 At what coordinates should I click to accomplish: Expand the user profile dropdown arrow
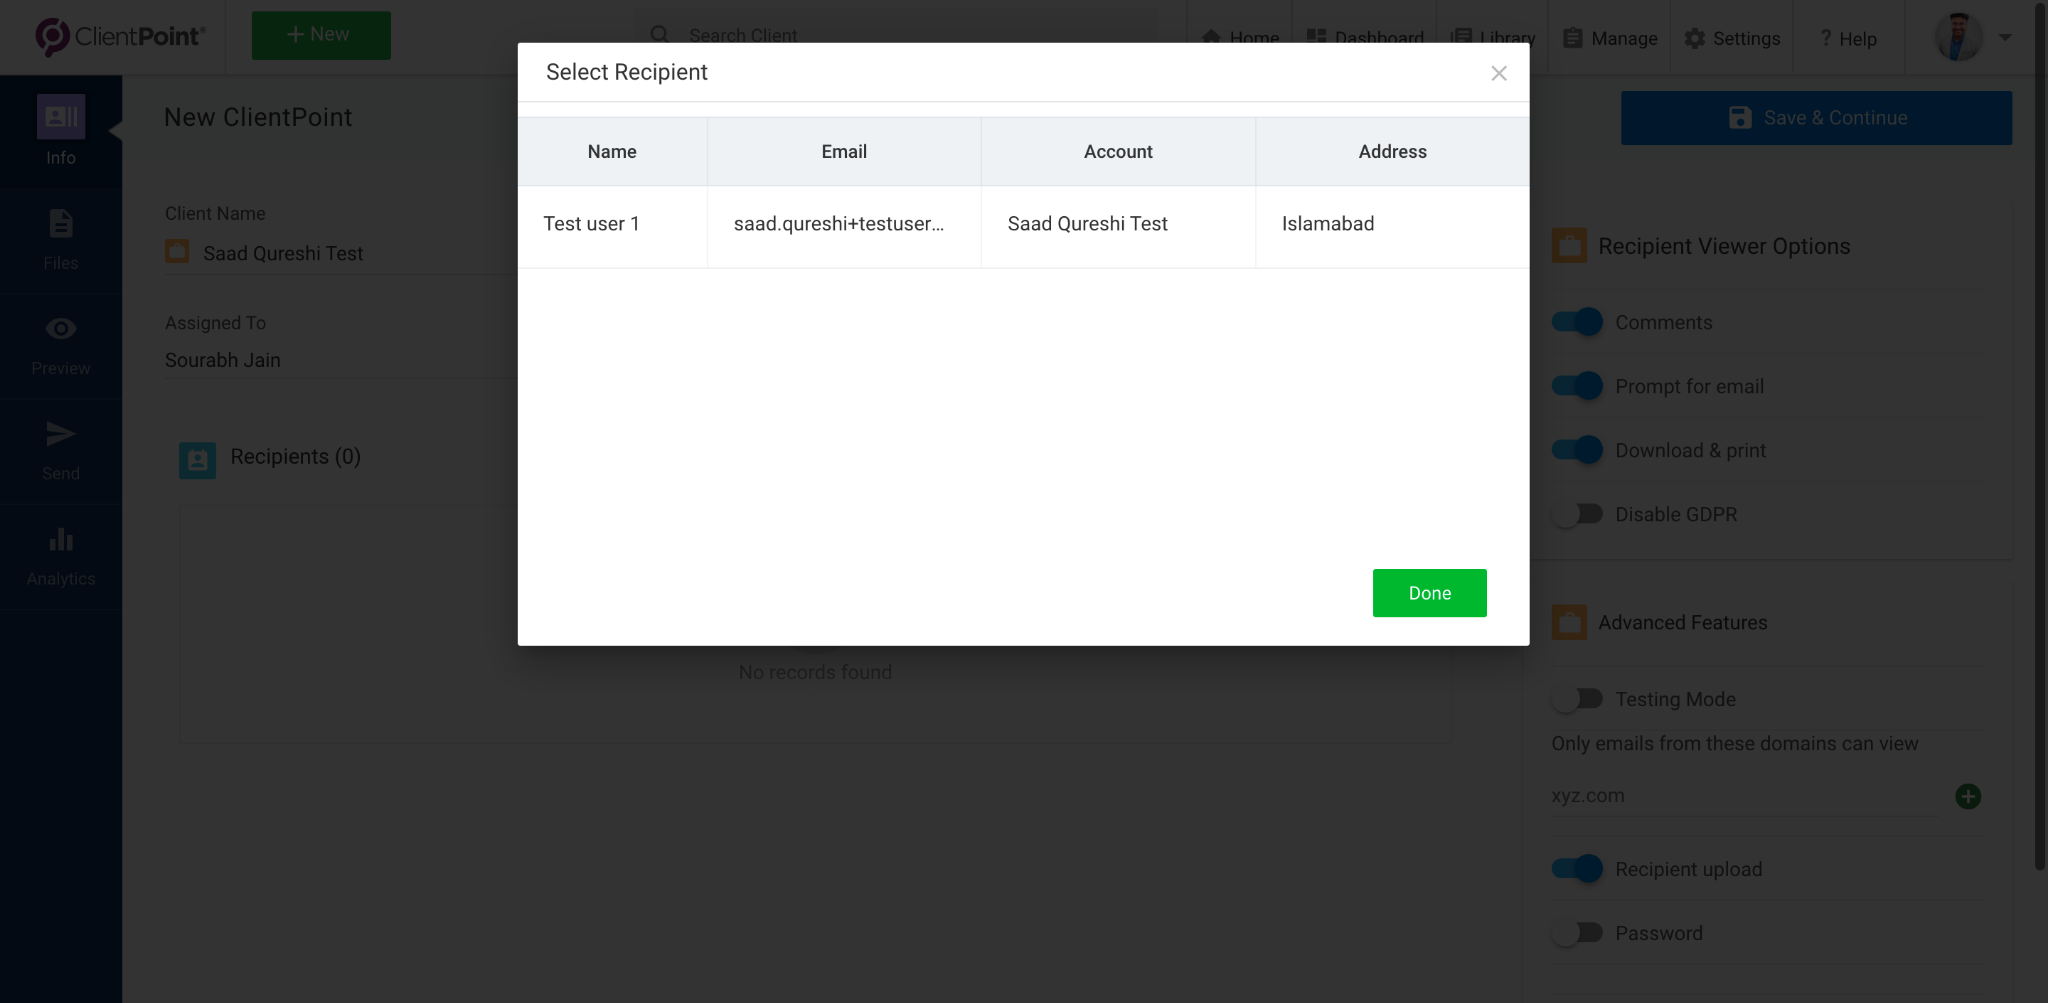point(2005,38)
